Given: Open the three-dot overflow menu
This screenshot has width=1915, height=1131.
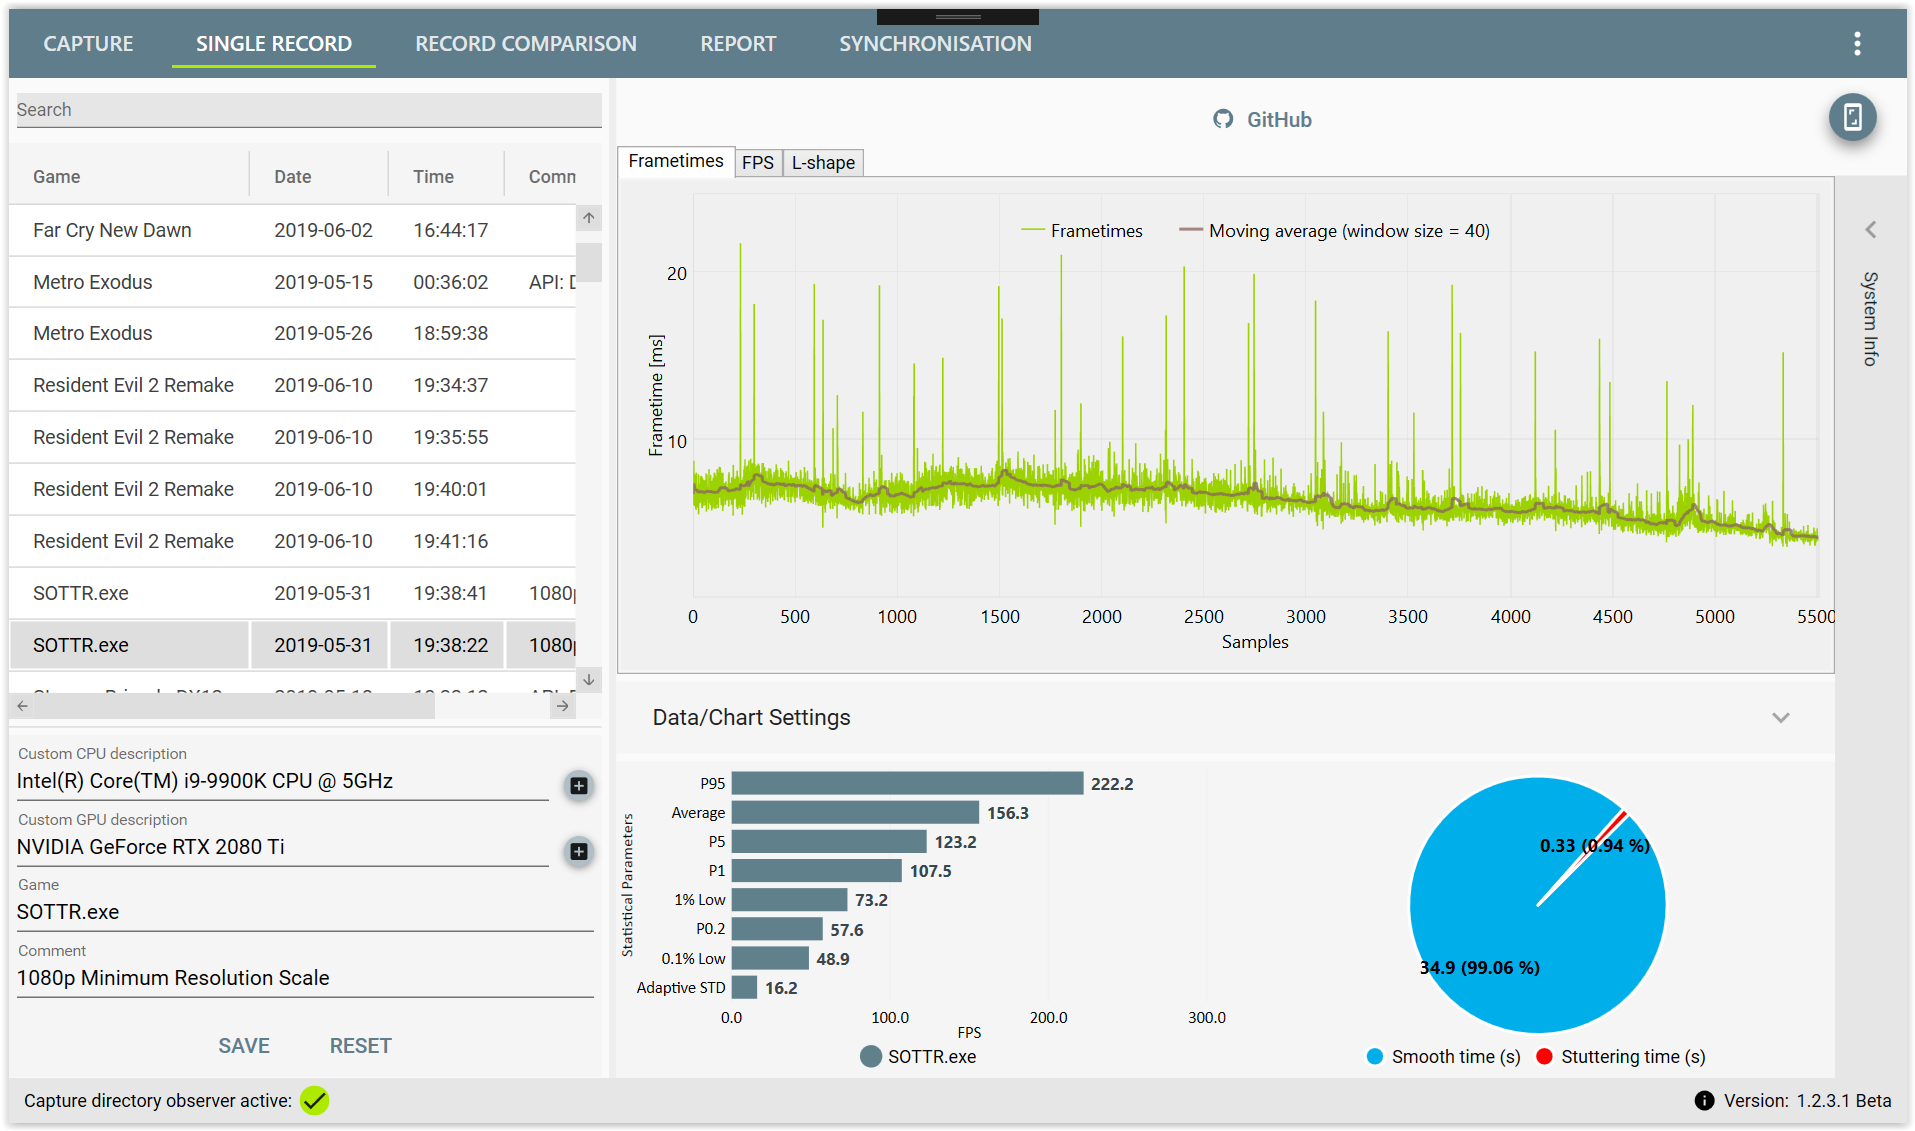Looking at the screenshot, I should [1857, 44].
